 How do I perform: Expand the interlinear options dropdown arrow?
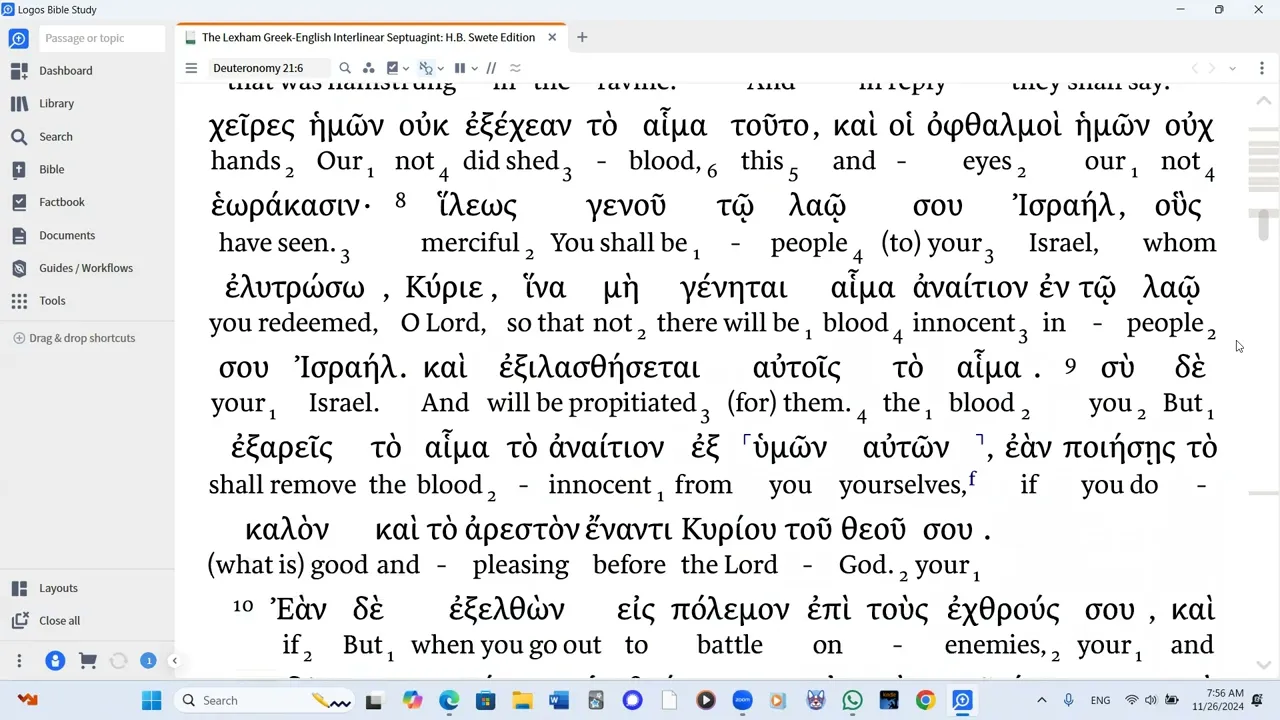pos(441,69)
